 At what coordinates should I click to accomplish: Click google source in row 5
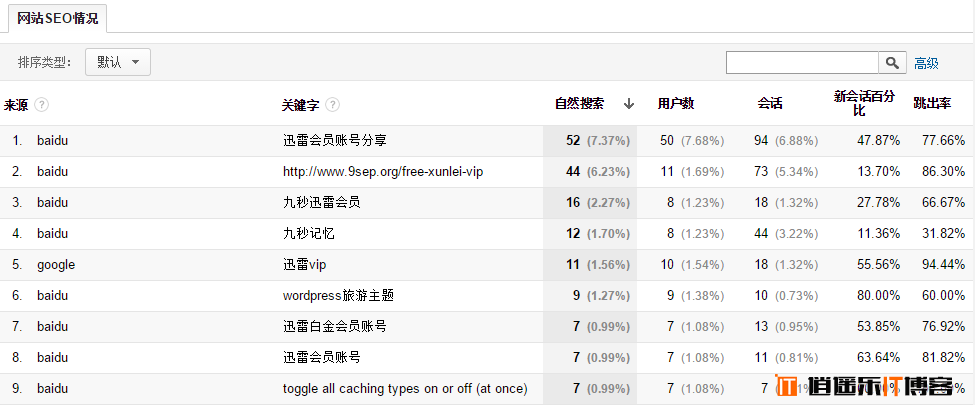56,265
